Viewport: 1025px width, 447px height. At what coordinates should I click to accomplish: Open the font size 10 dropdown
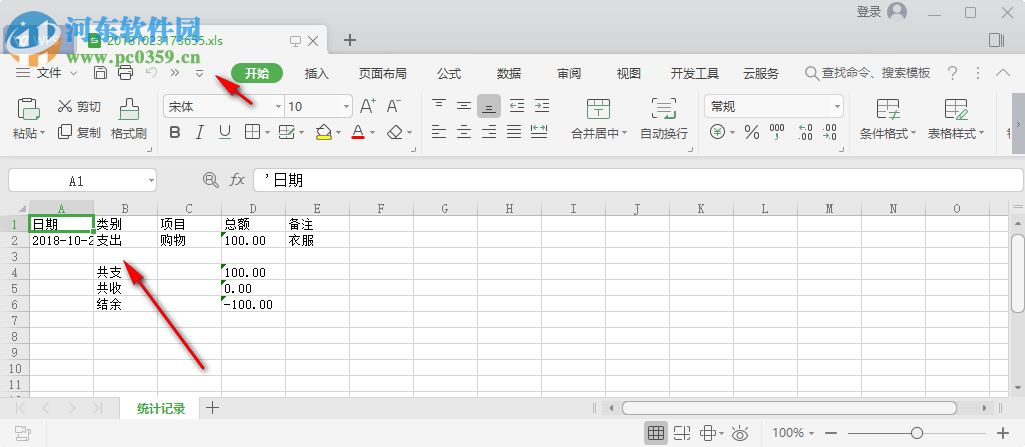[x=346, y=107]
